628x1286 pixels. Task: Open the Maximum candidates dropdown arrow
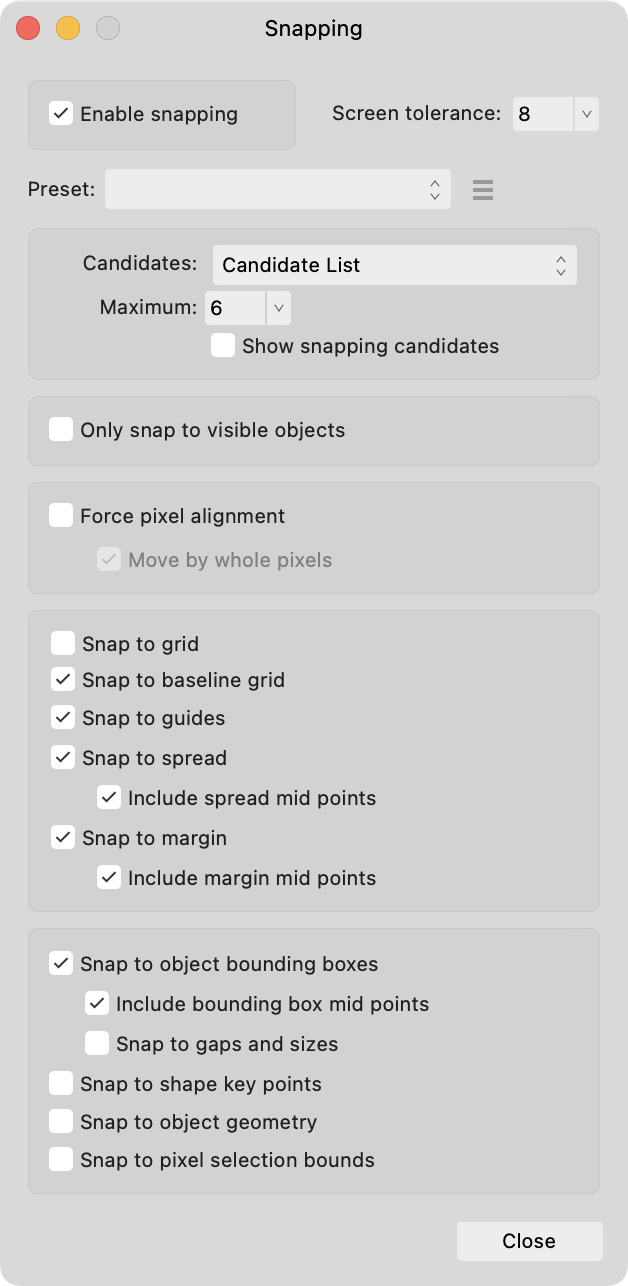click(x=278, y=308)
